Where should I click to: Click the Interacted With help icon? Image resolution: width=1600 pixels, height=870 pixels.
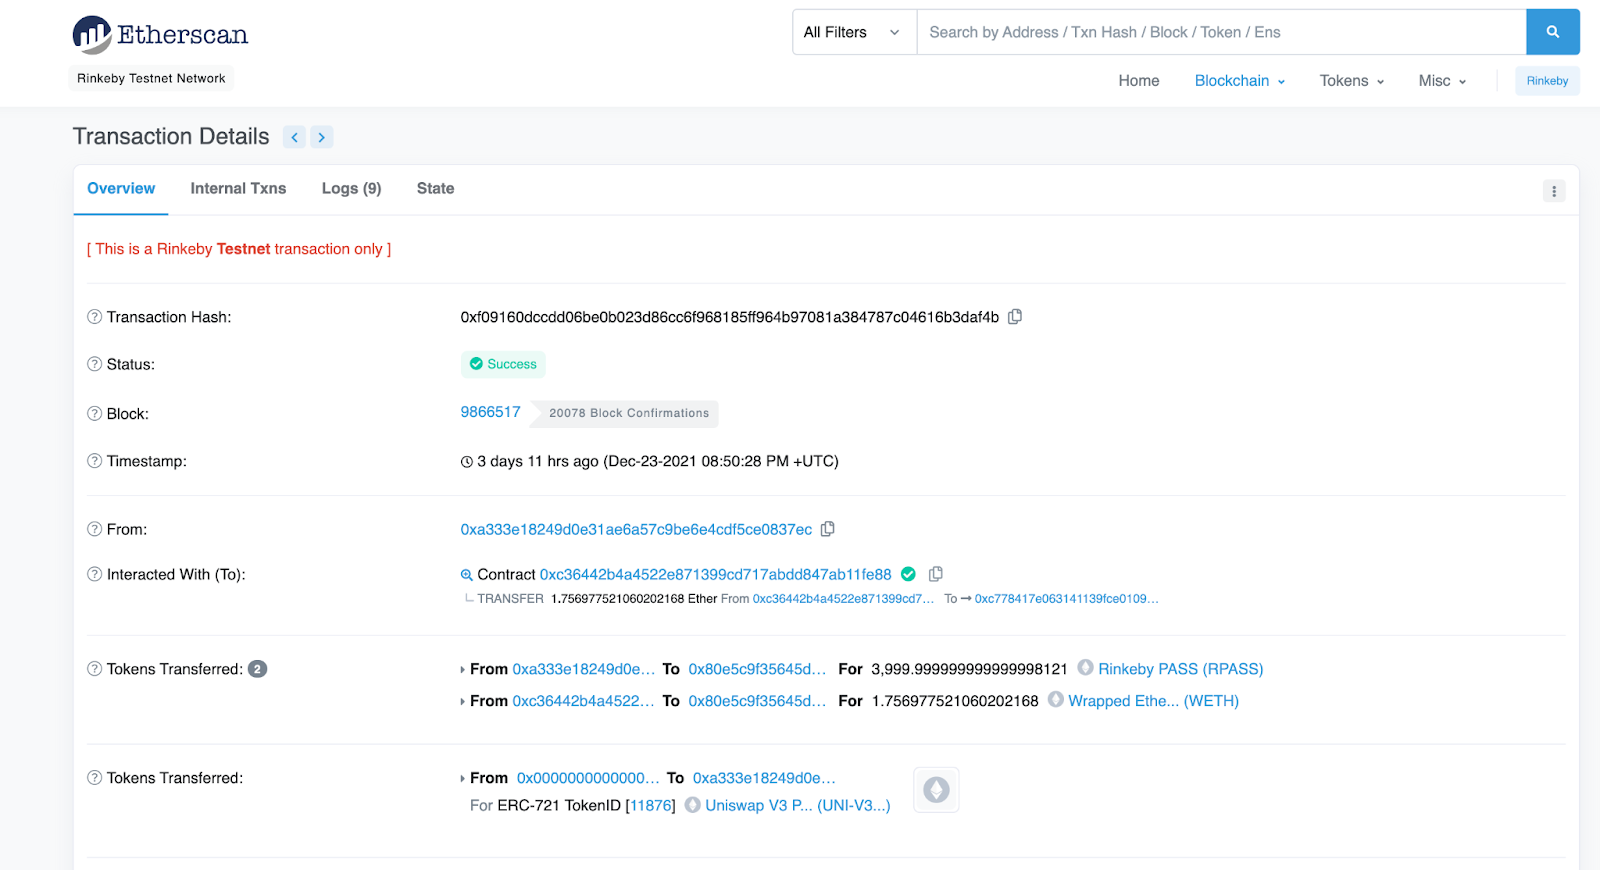point(94,574)
